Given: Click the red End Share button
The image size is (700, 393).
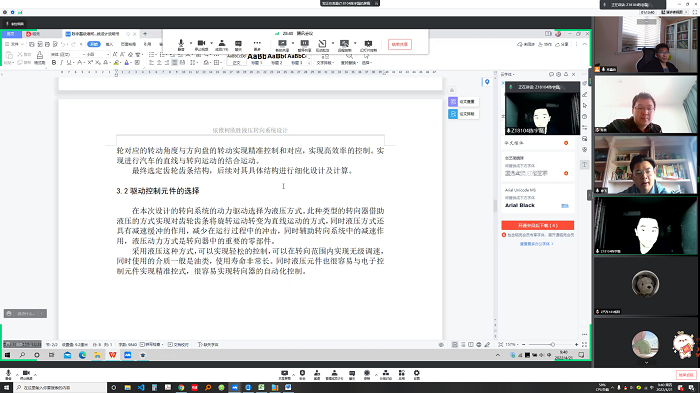Looking at the screenshot, I should pos(400,44).
